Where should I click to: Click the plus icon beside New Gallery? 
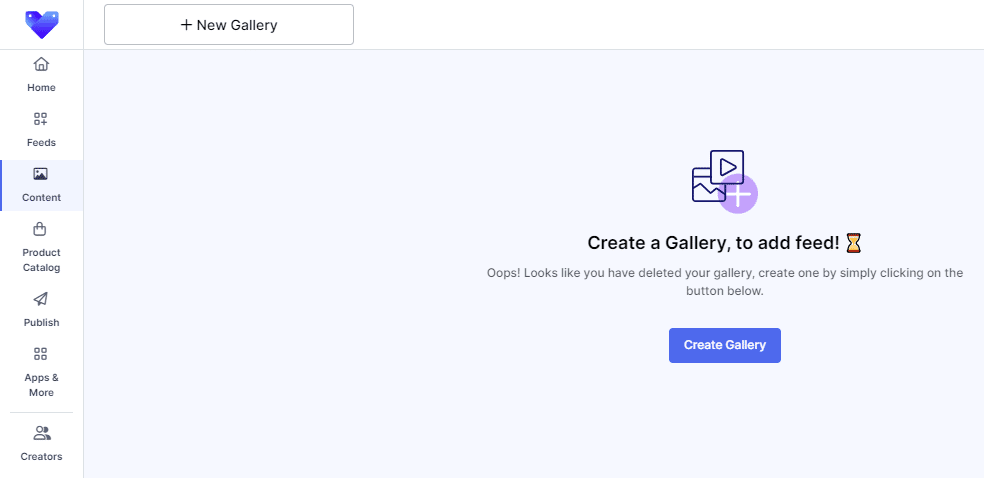186,25
